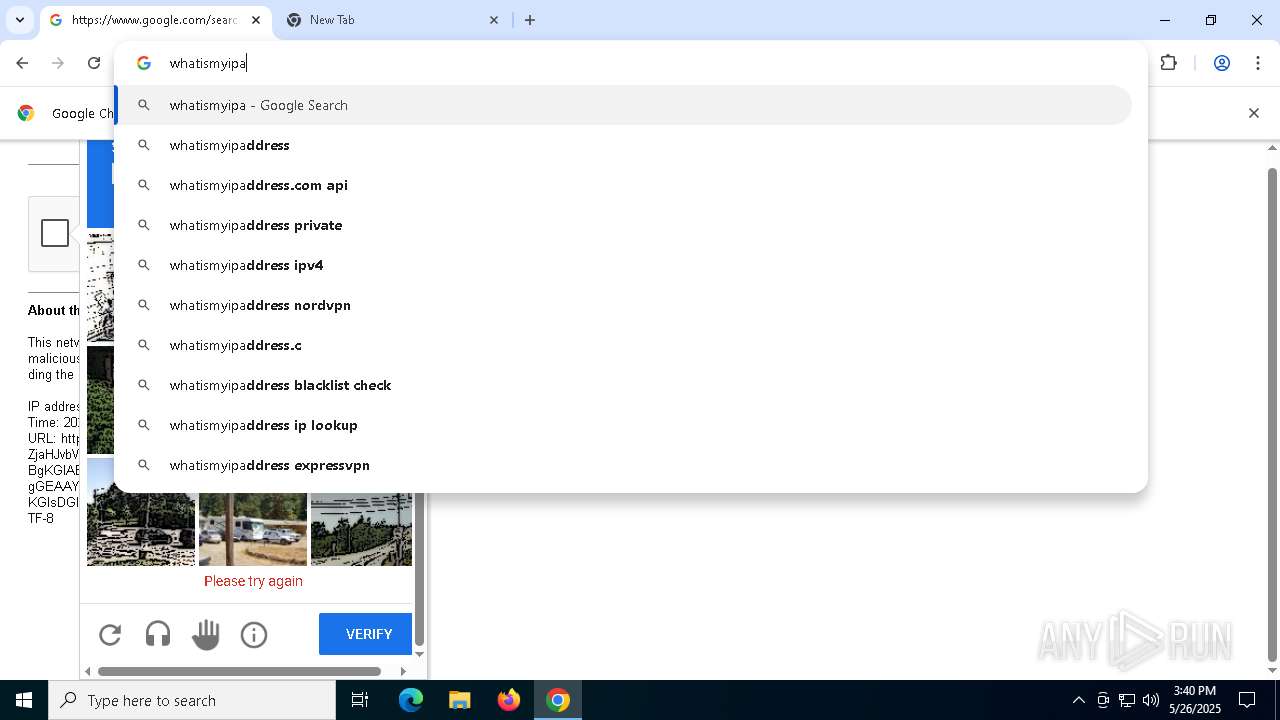Select the bottom-left CAPTCHA image tile
The height and width of the screenshot is (720, 1280).
[x=141, y=512]
